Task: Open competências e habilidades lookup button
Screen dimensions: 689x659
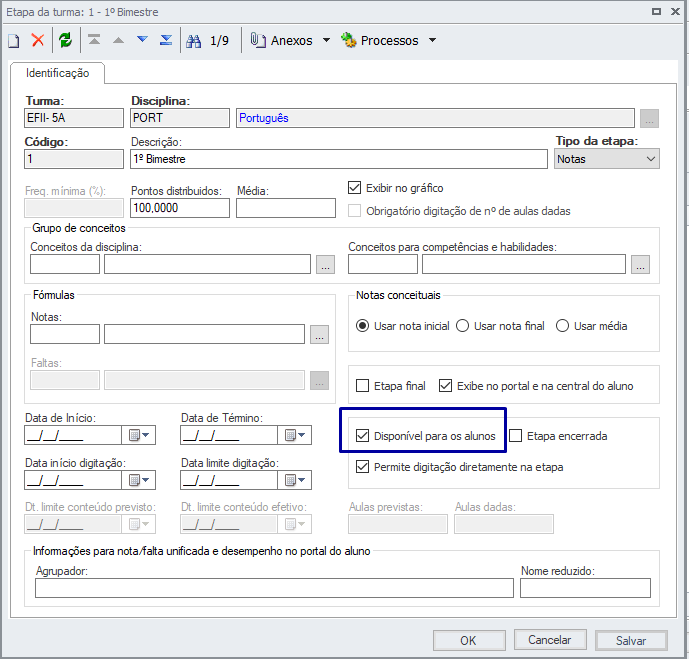Action: pyautogui.click(x=640, y=264)
